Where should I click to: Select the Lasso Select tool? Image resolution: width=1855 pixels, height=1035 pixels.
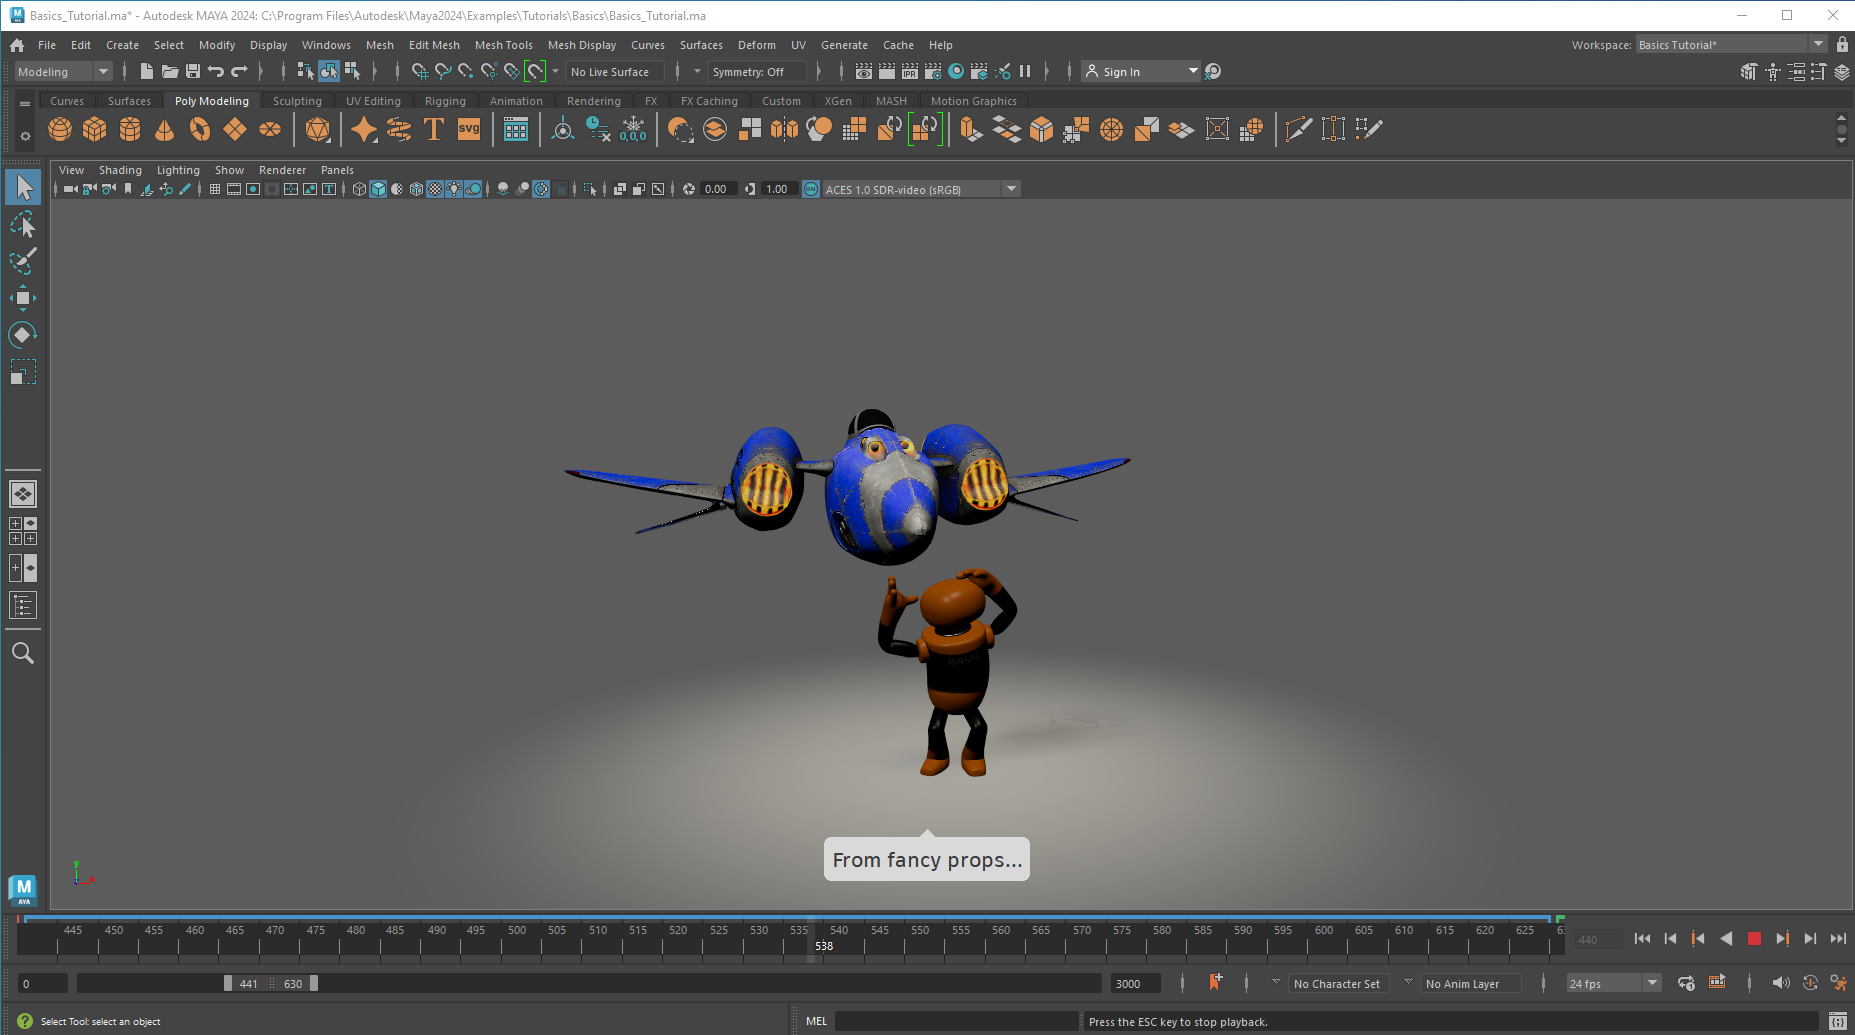click(x=23, y=224)
